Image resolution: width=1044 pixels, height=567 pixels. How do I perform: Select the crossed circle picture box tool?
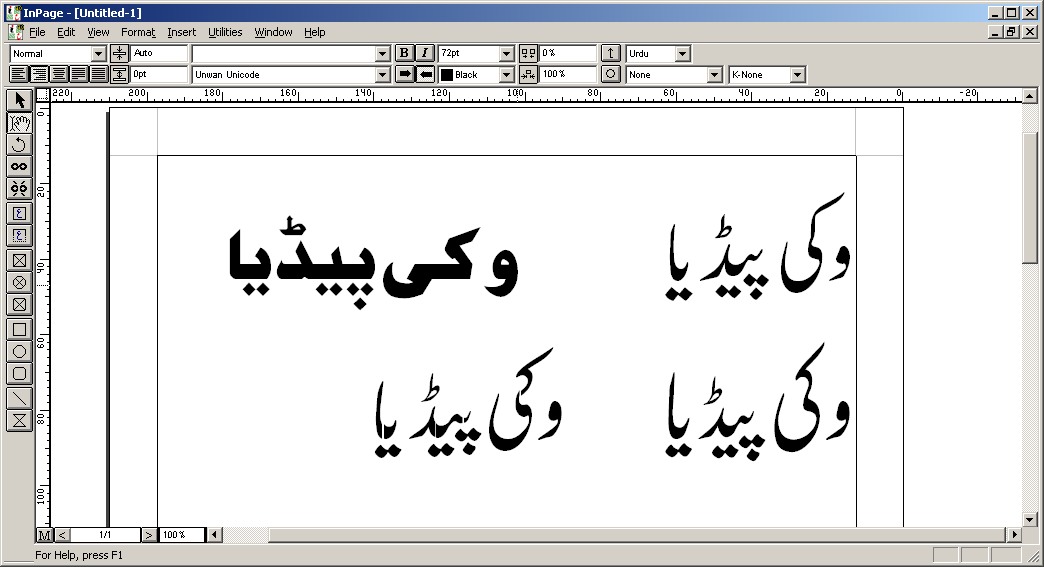point(19,283)
